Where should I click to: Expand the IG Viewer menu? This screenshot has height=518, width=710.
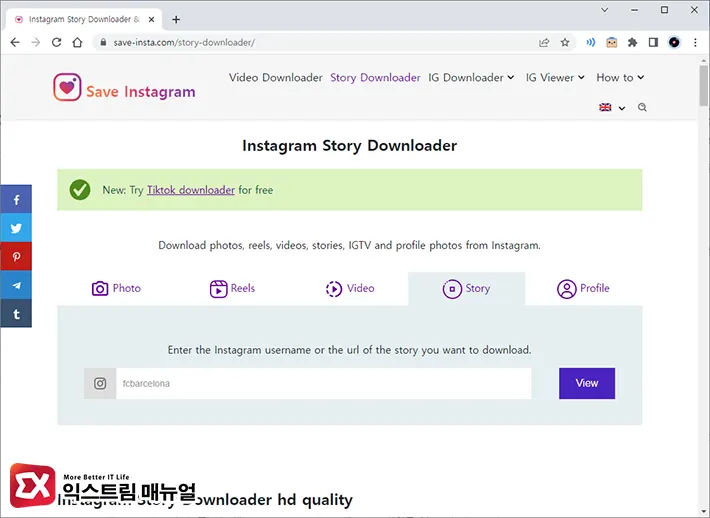click(555, 77)
